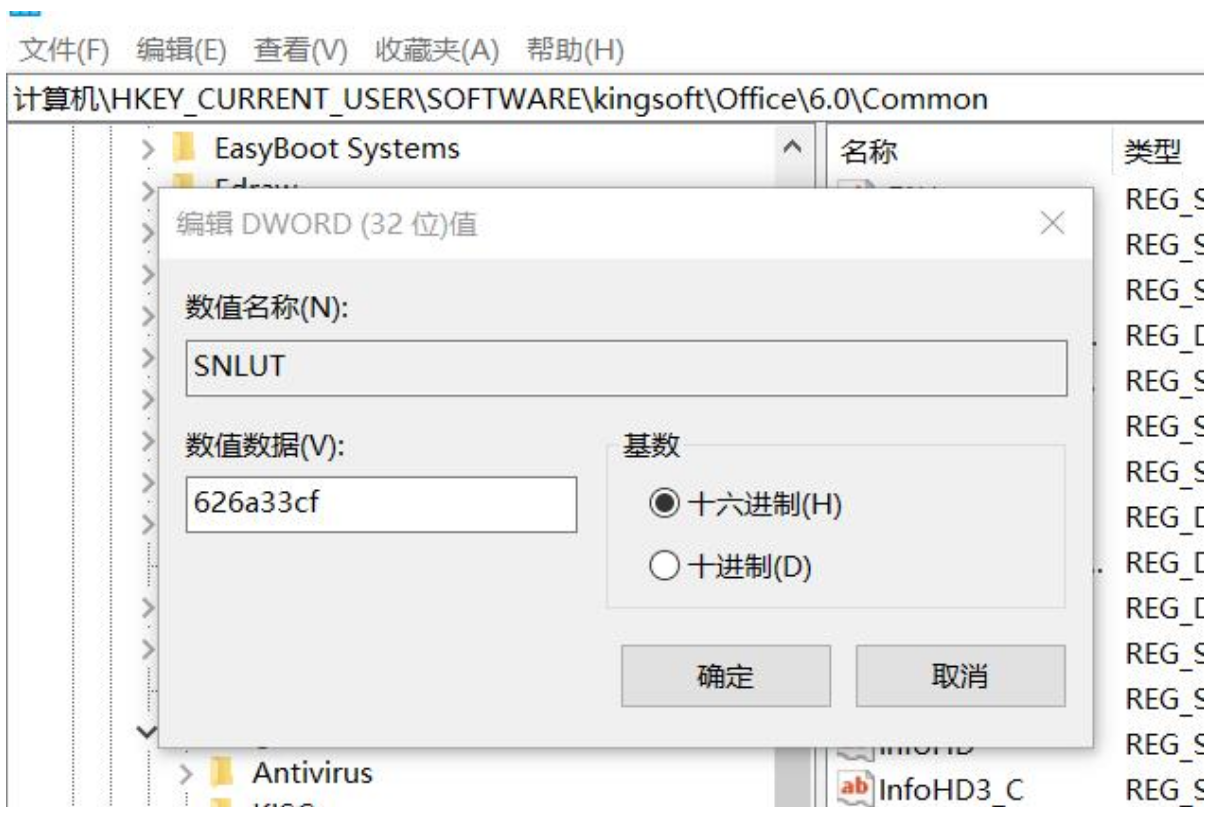Select the 十进制(D) decimal radio button
The height and width of the screenshot is (822, 1220).
[664, 568]
